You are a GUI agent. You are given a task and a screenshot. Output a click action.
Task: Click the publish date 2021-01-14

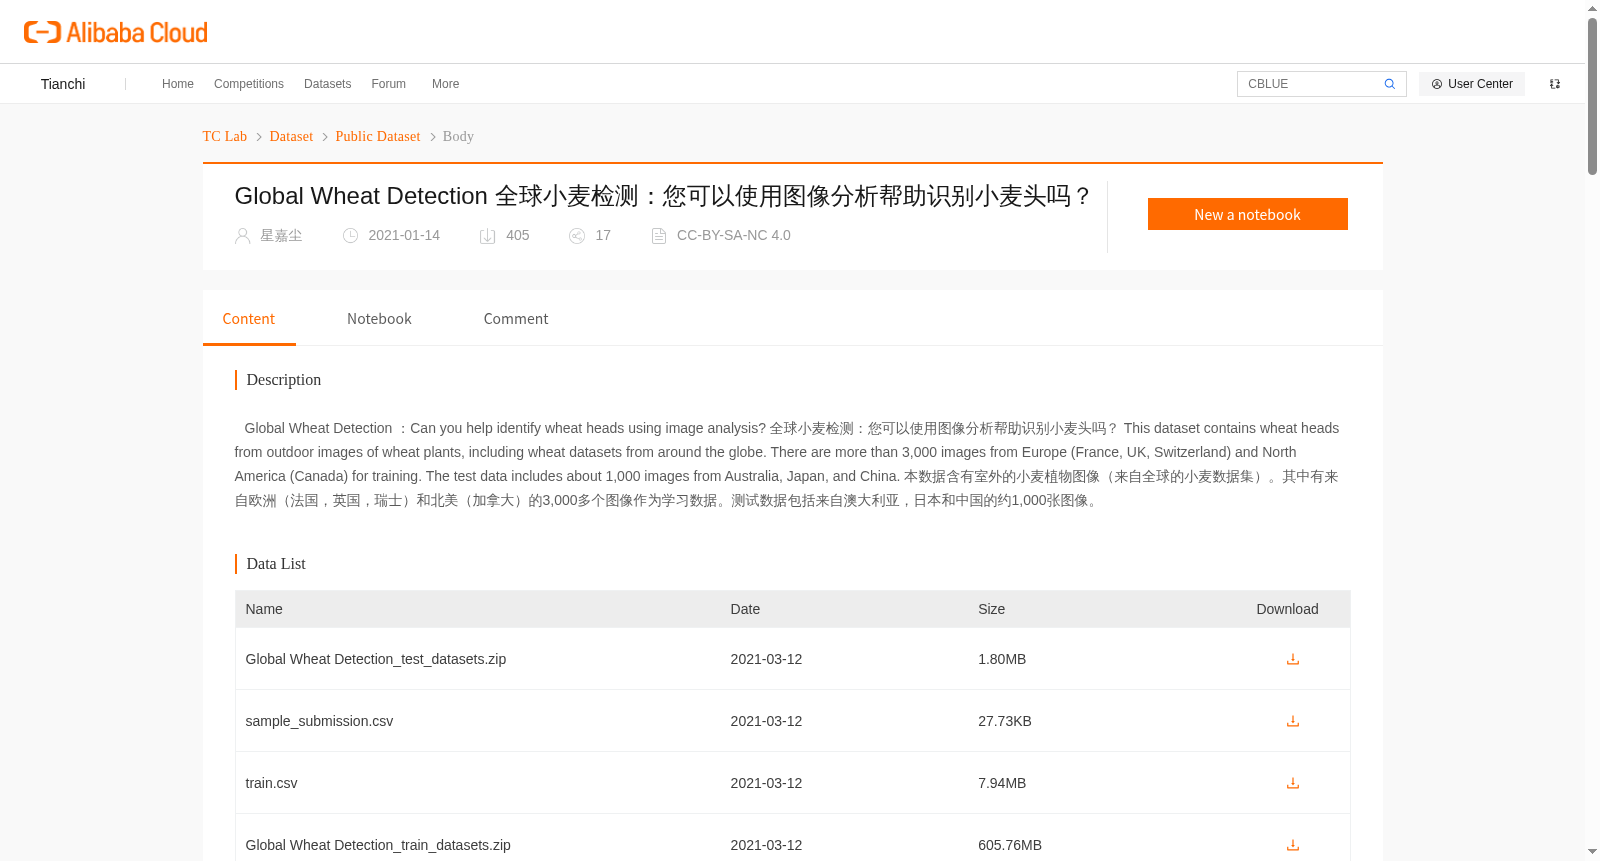[404, 236]
